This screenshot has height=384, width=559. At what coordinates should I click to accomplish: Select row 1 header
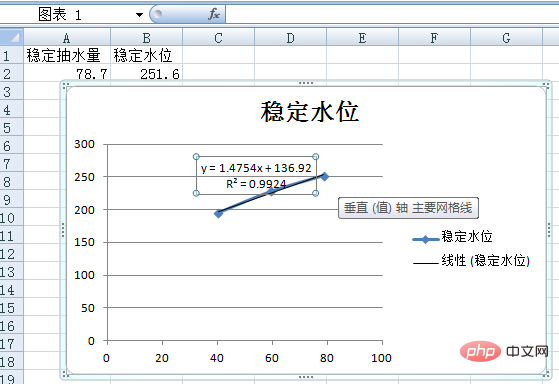(11, 55)
